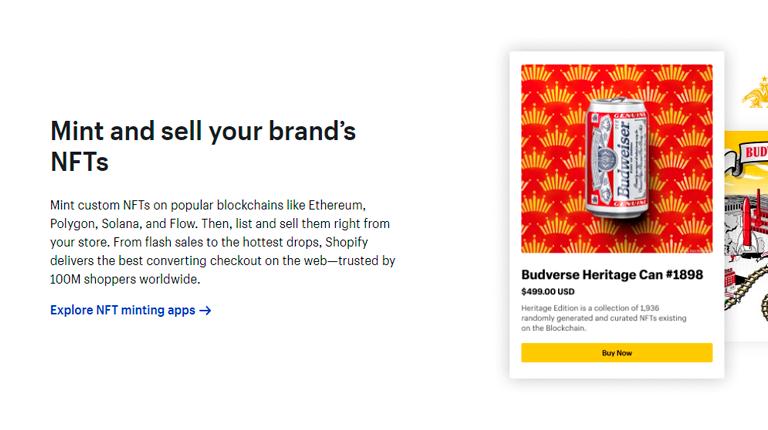Click the red brewery building illustration
Image resolution: width=768 pixels, height=430 pixels.
(752, 223)
